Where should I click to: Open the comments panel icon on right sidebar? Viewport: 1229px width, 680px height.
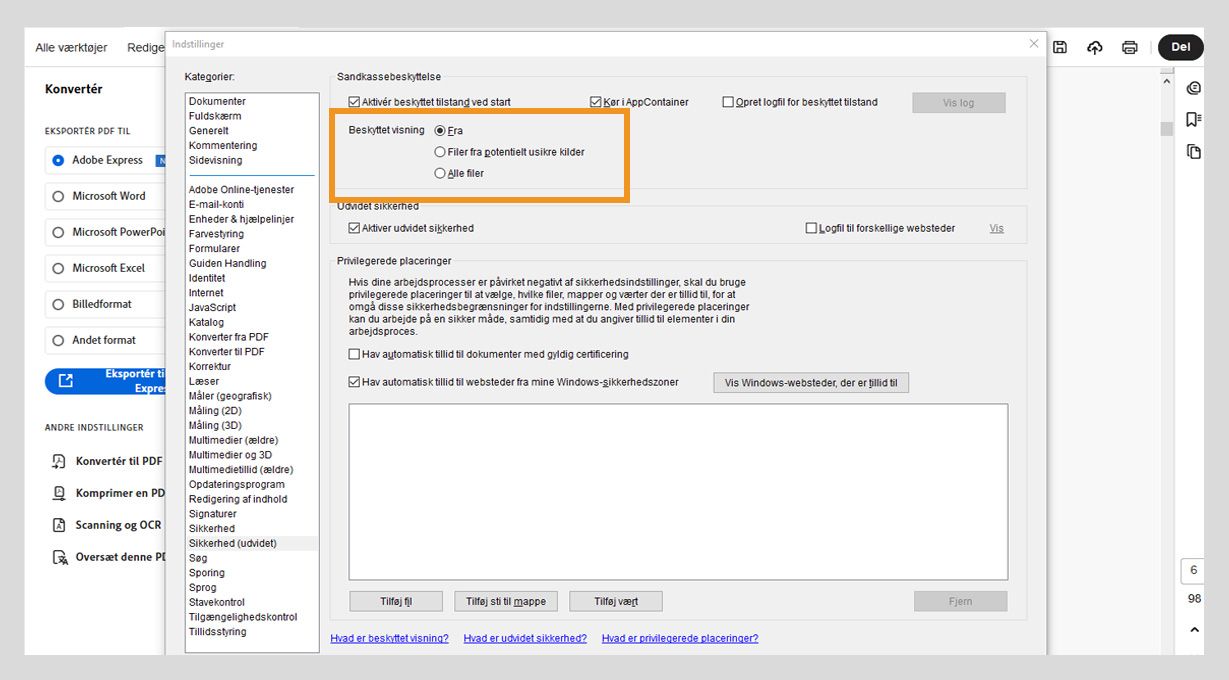click(x=1194, y=87)
